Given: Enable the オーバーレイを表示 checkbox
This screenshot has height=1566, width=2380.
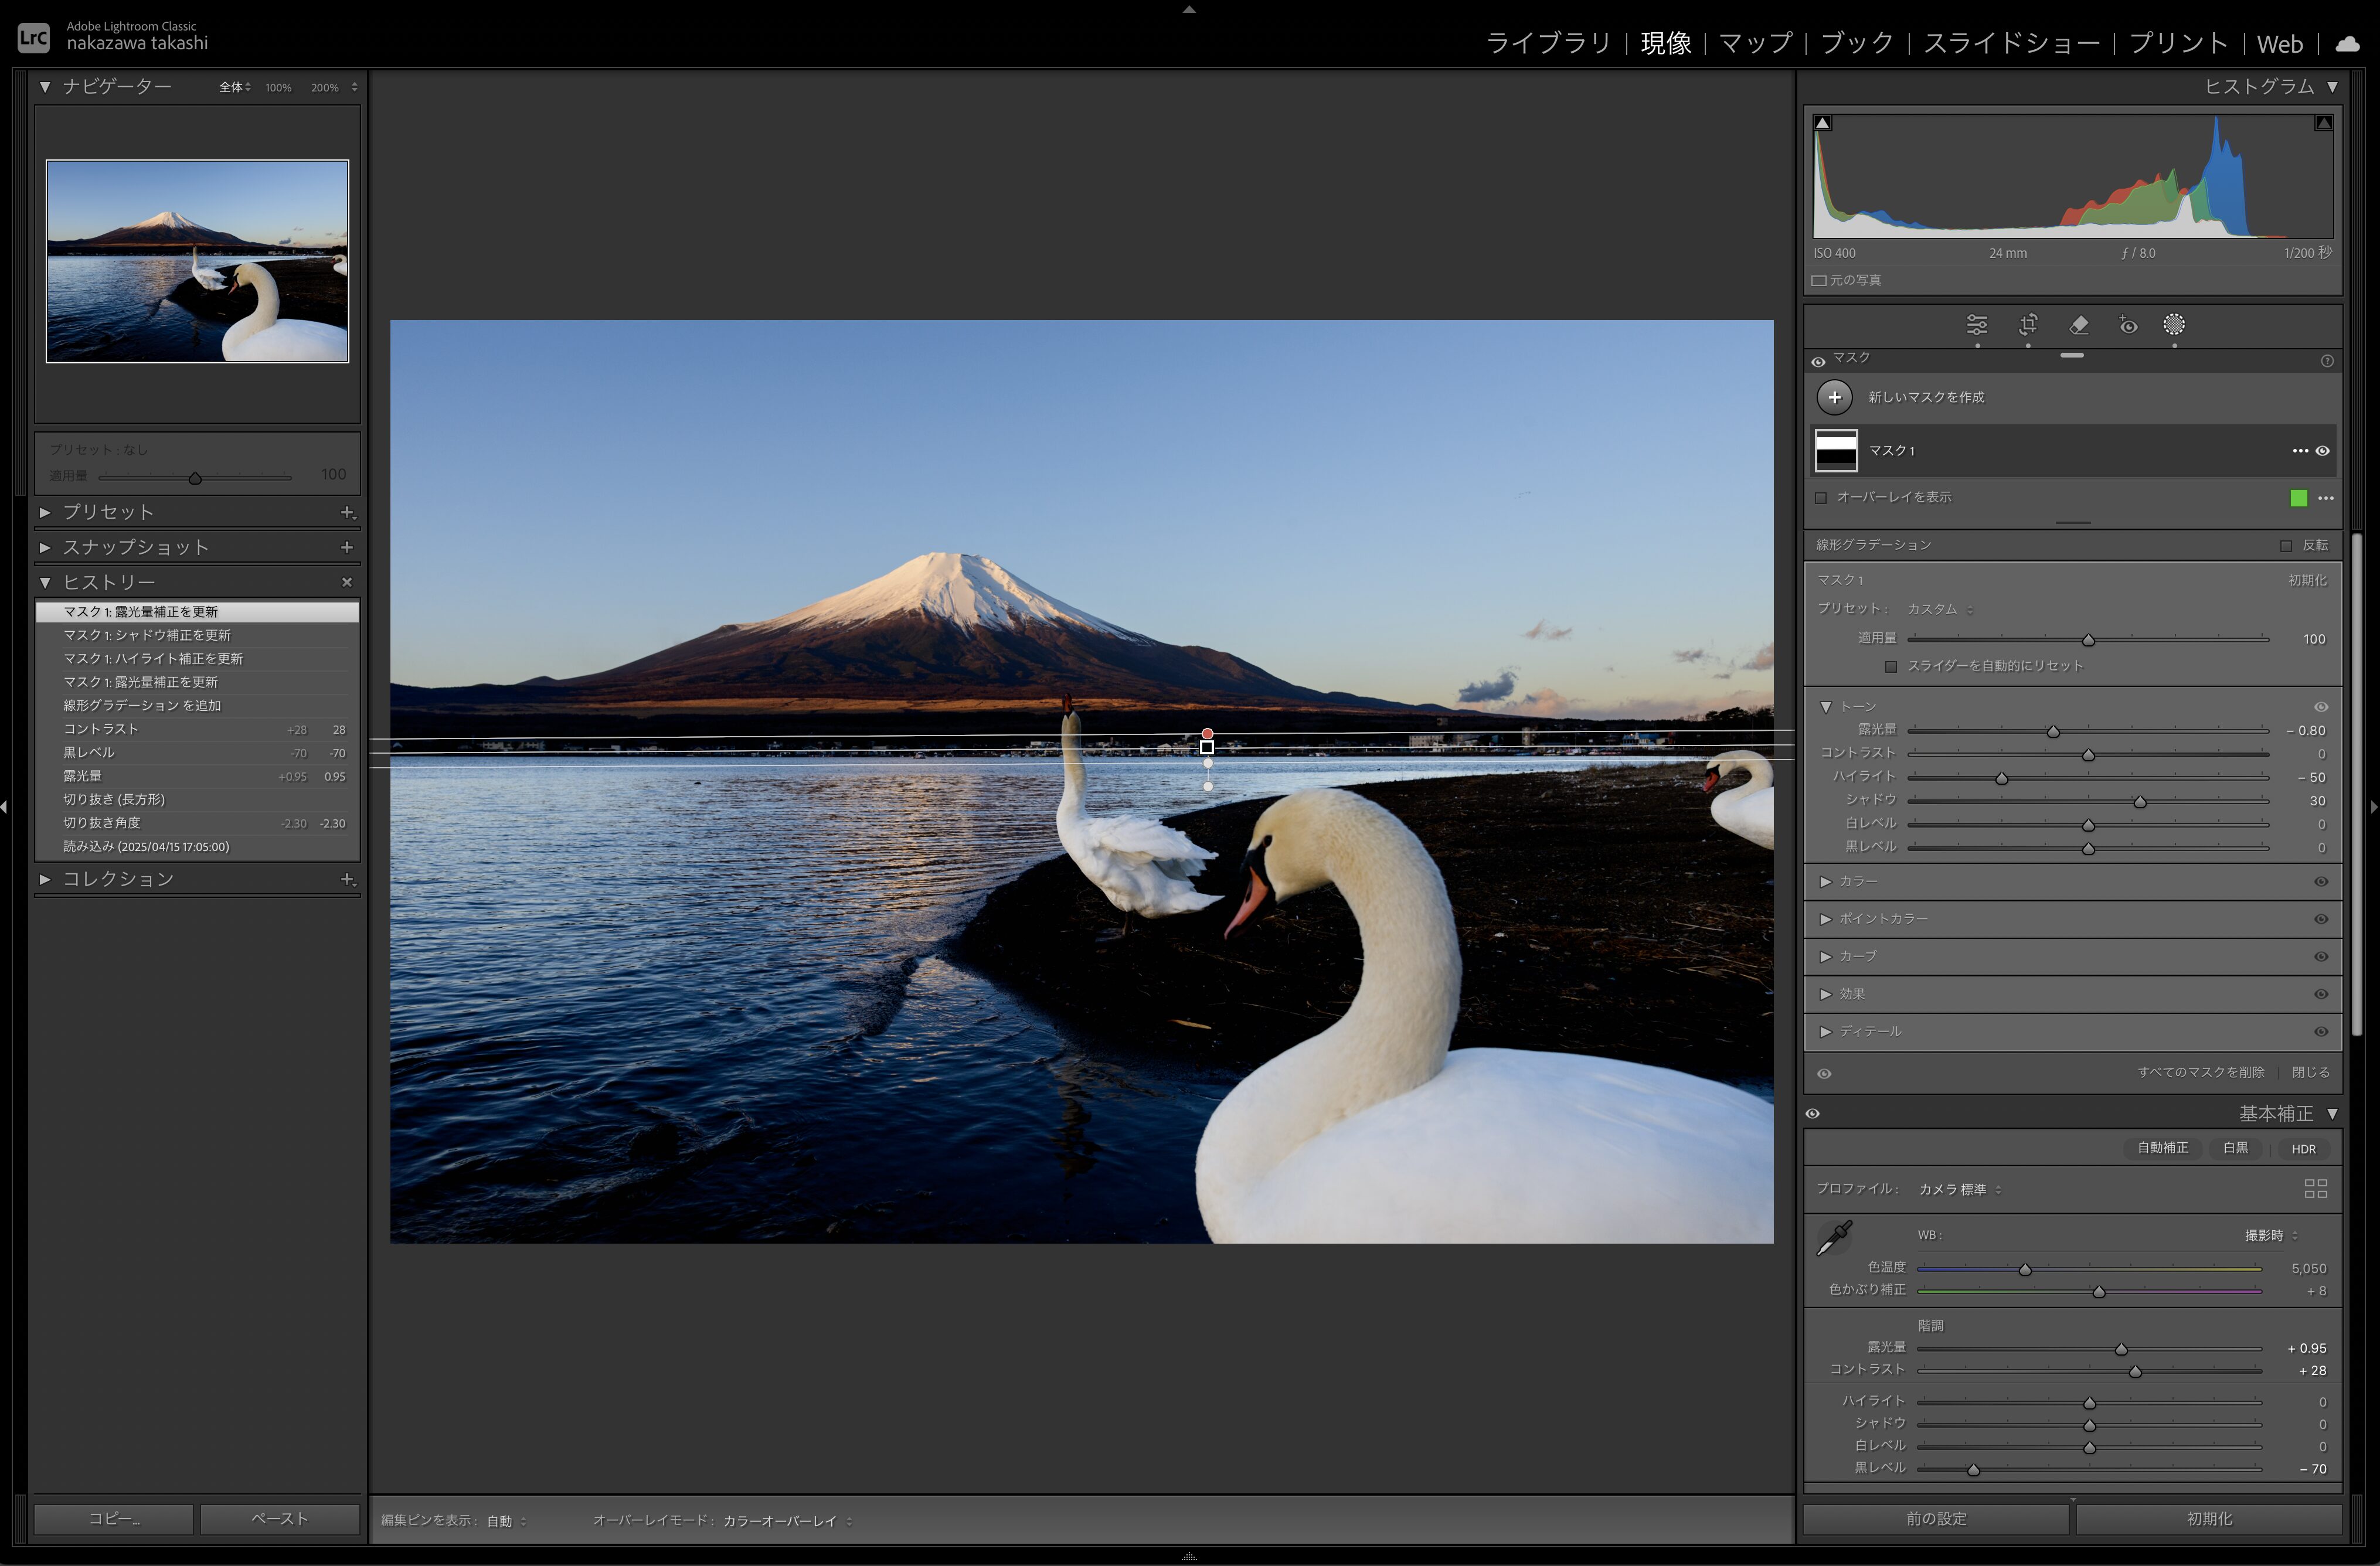Looking at the screenshot, I should click(x=1821, y=498).
